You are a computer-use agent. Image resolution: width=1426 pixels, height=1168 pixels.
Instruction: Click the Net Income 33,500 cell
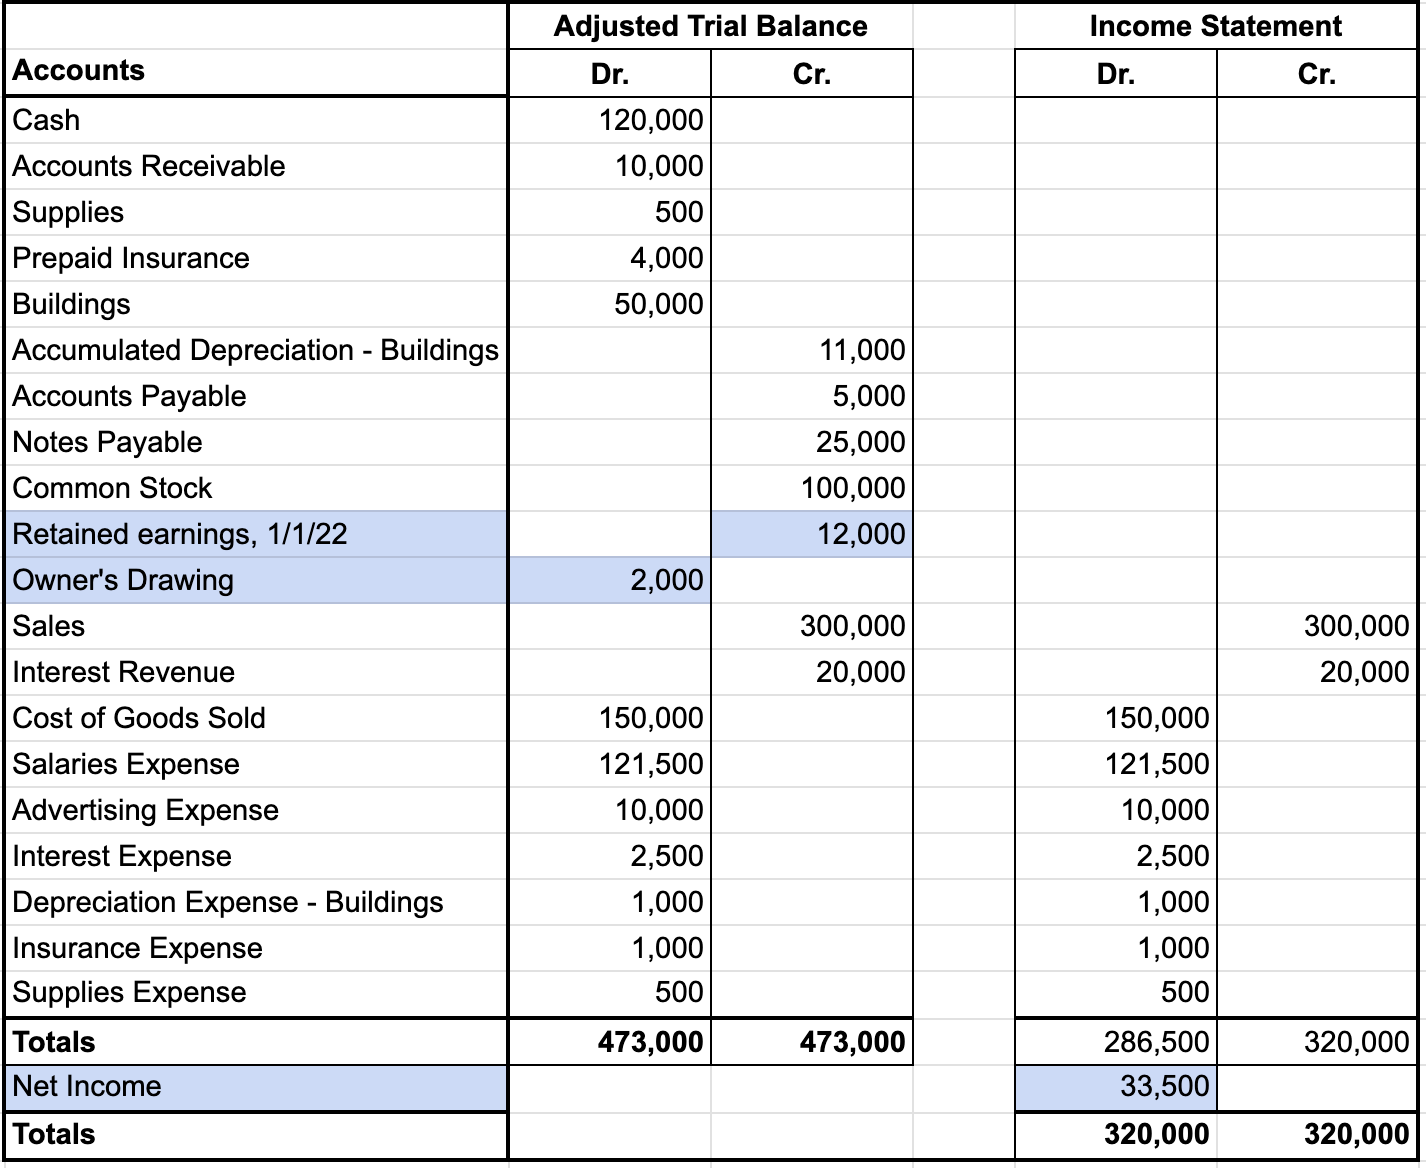coord(1116,1087)
